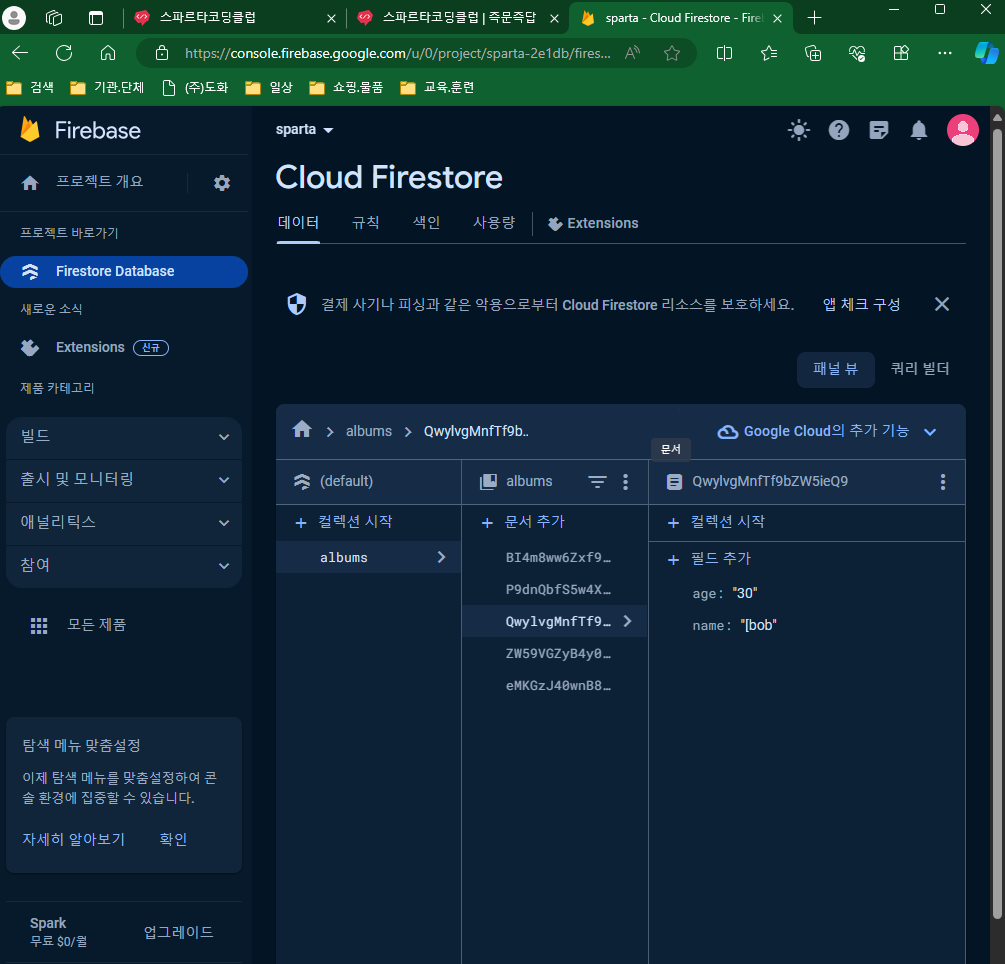Open the albums collection three-dot menu
1005x964 pixels.
pos(626,481)
